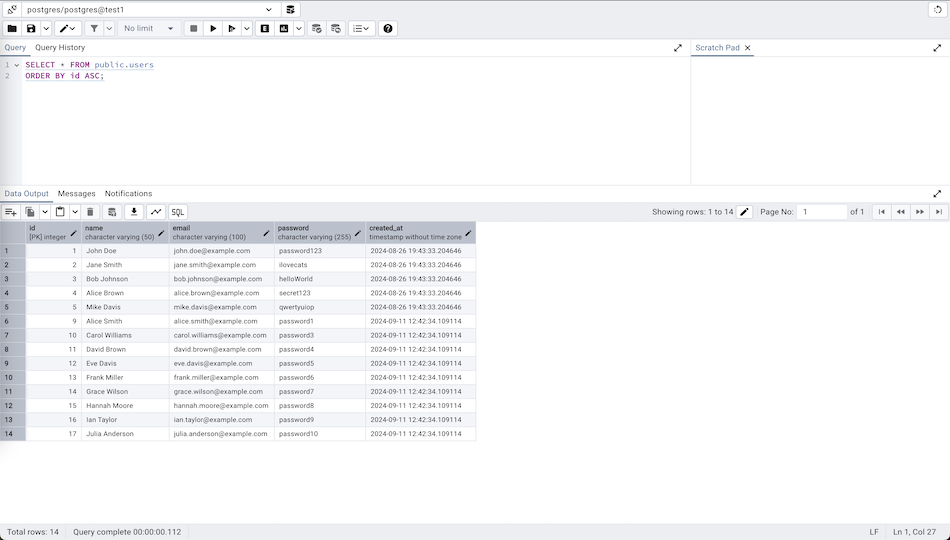Close the Scratch Pad panel
Viewport: 950px width, 540px height.
(x=747, y=48)
